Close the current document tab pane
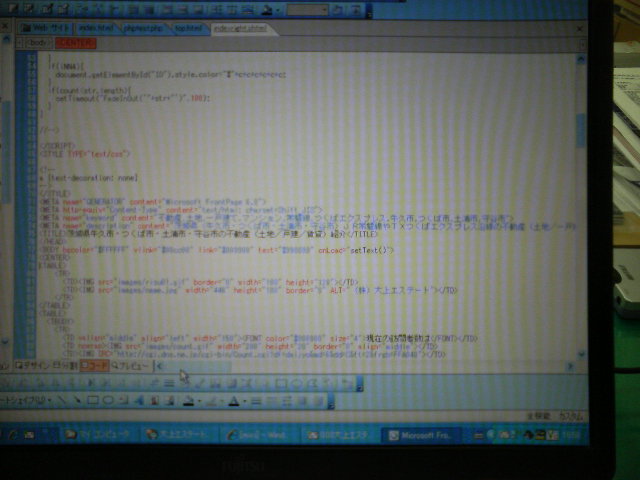 click(580, 29)
